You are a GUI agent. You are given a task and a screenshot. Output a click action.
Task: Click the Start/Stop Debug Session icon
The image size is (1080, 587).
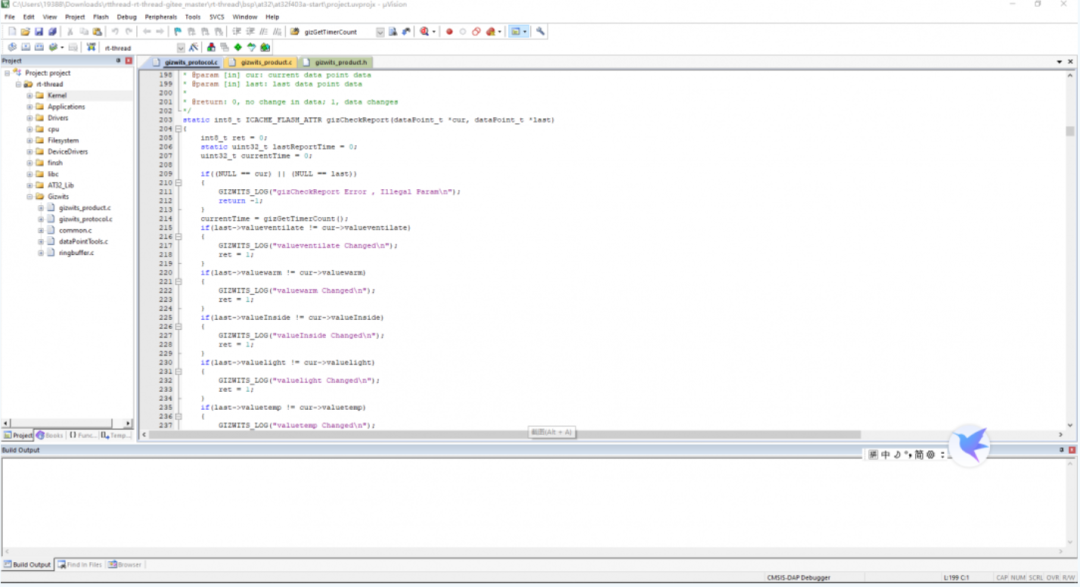tap(425, 32)
